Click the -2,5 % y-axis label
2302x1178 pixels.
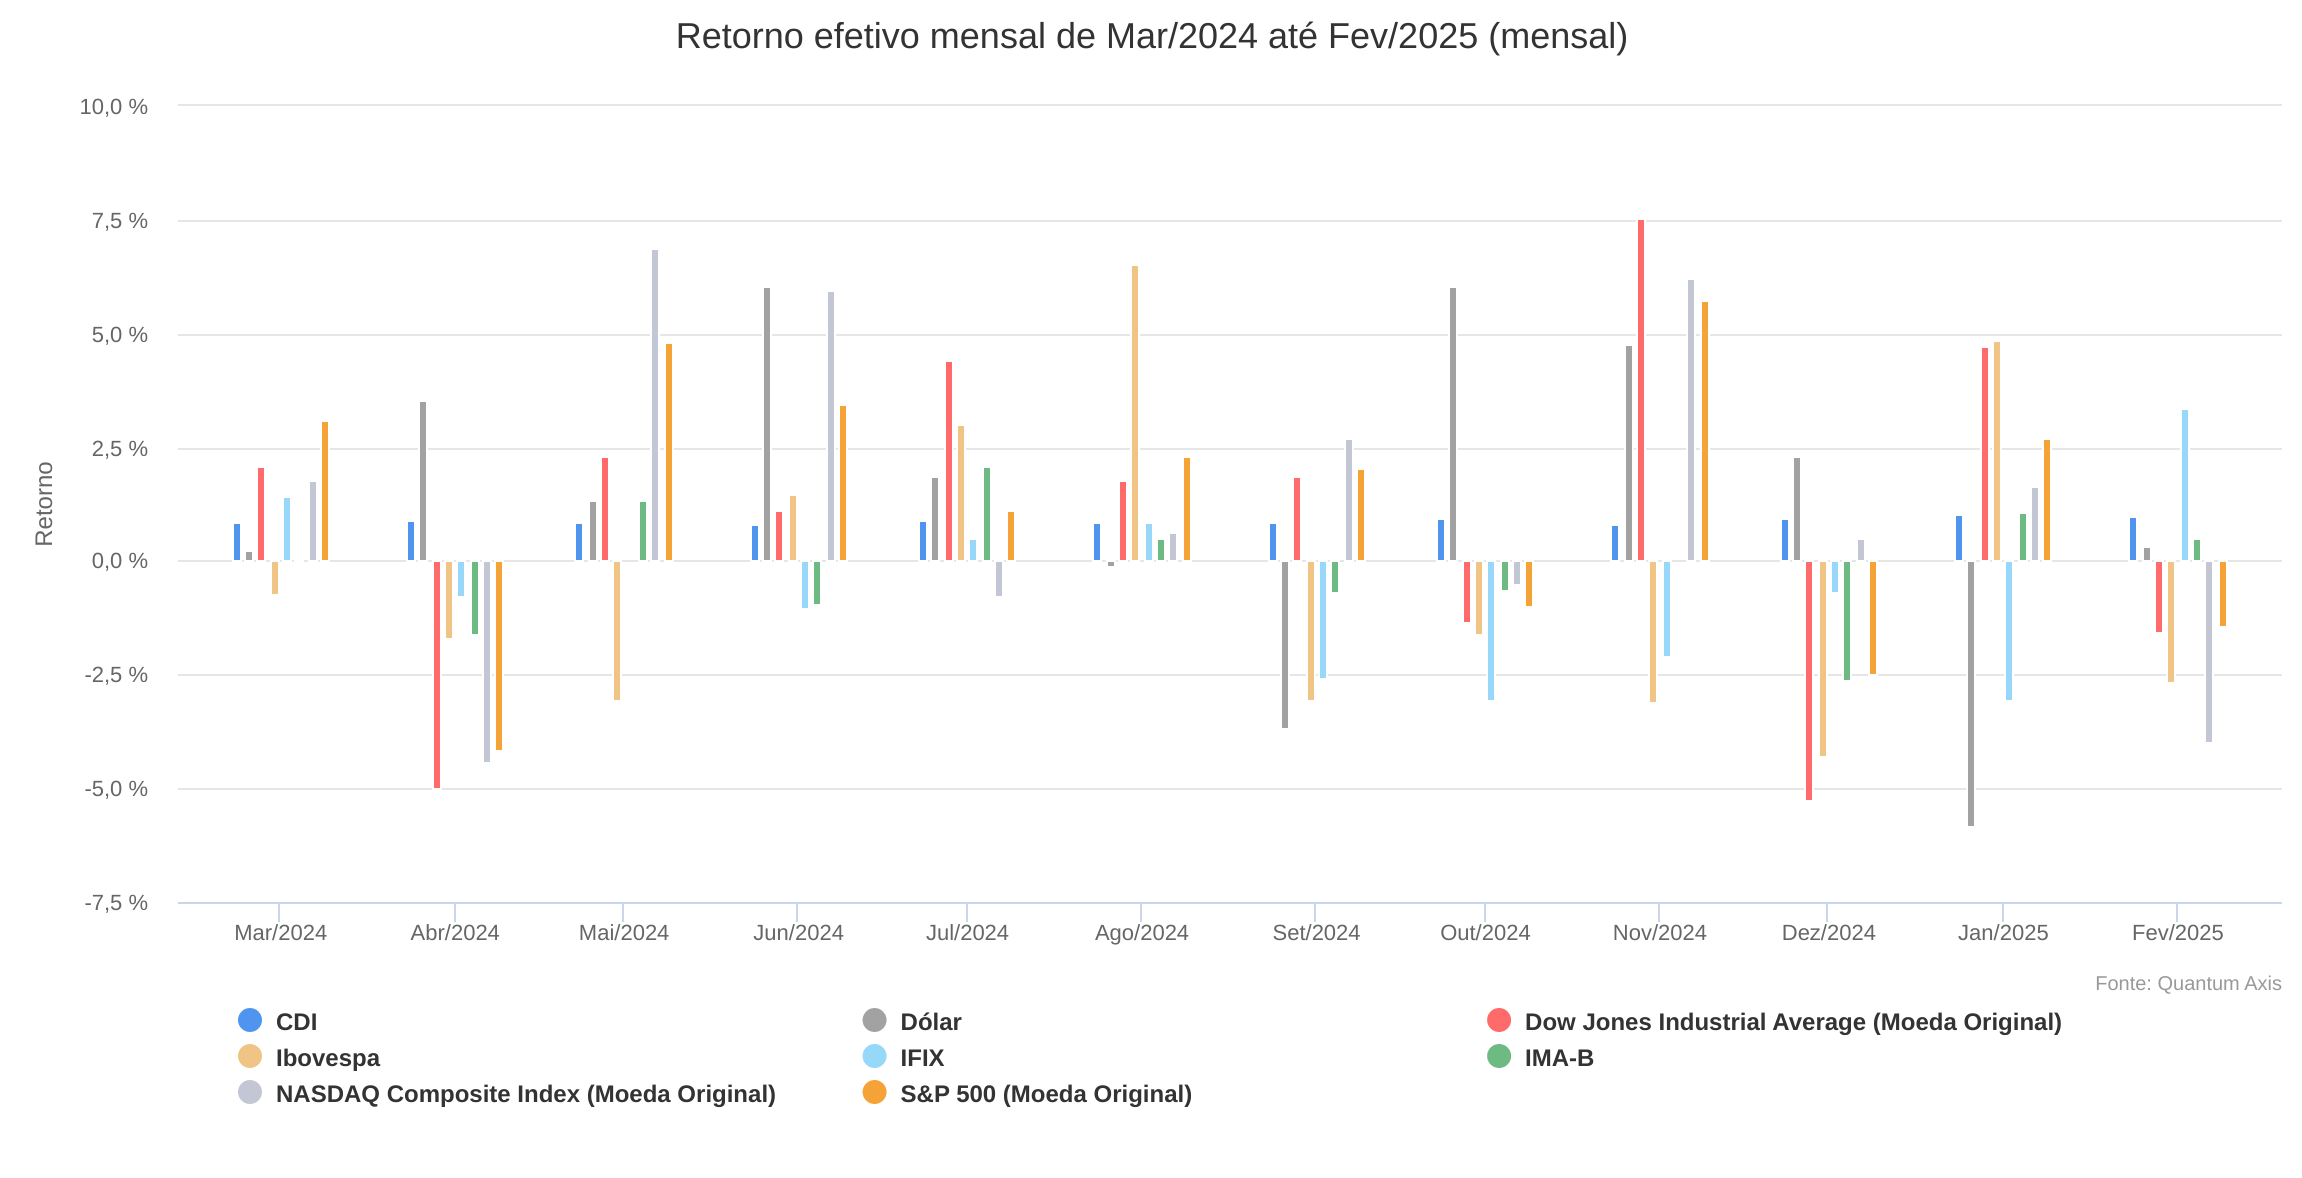(x=116, y=675)
